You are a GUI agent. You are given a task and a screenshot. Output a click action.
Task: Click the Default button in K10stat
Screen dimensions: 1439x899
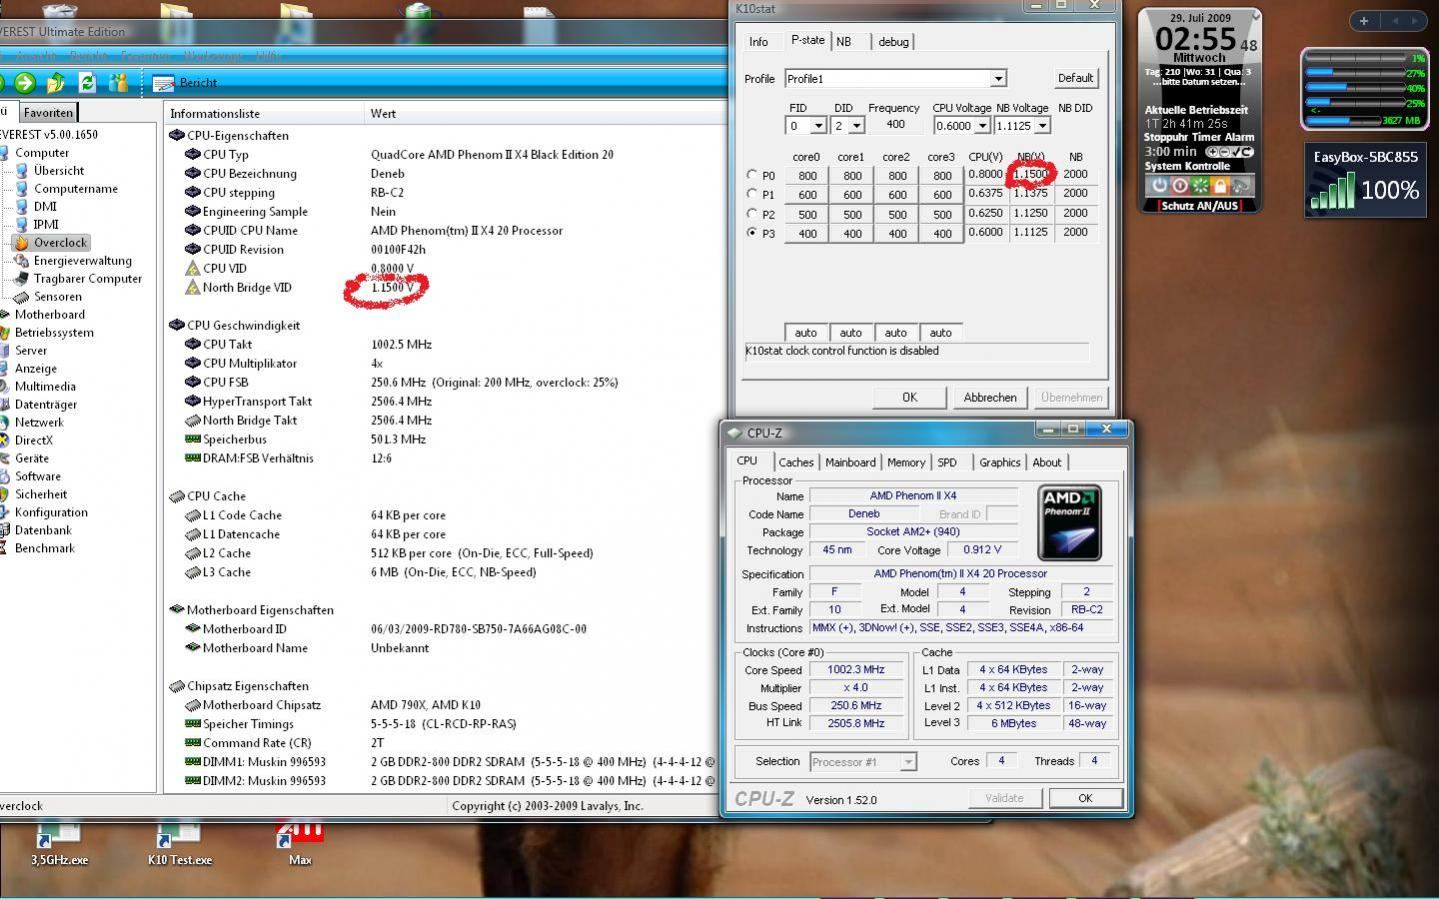click(1075, 78)
